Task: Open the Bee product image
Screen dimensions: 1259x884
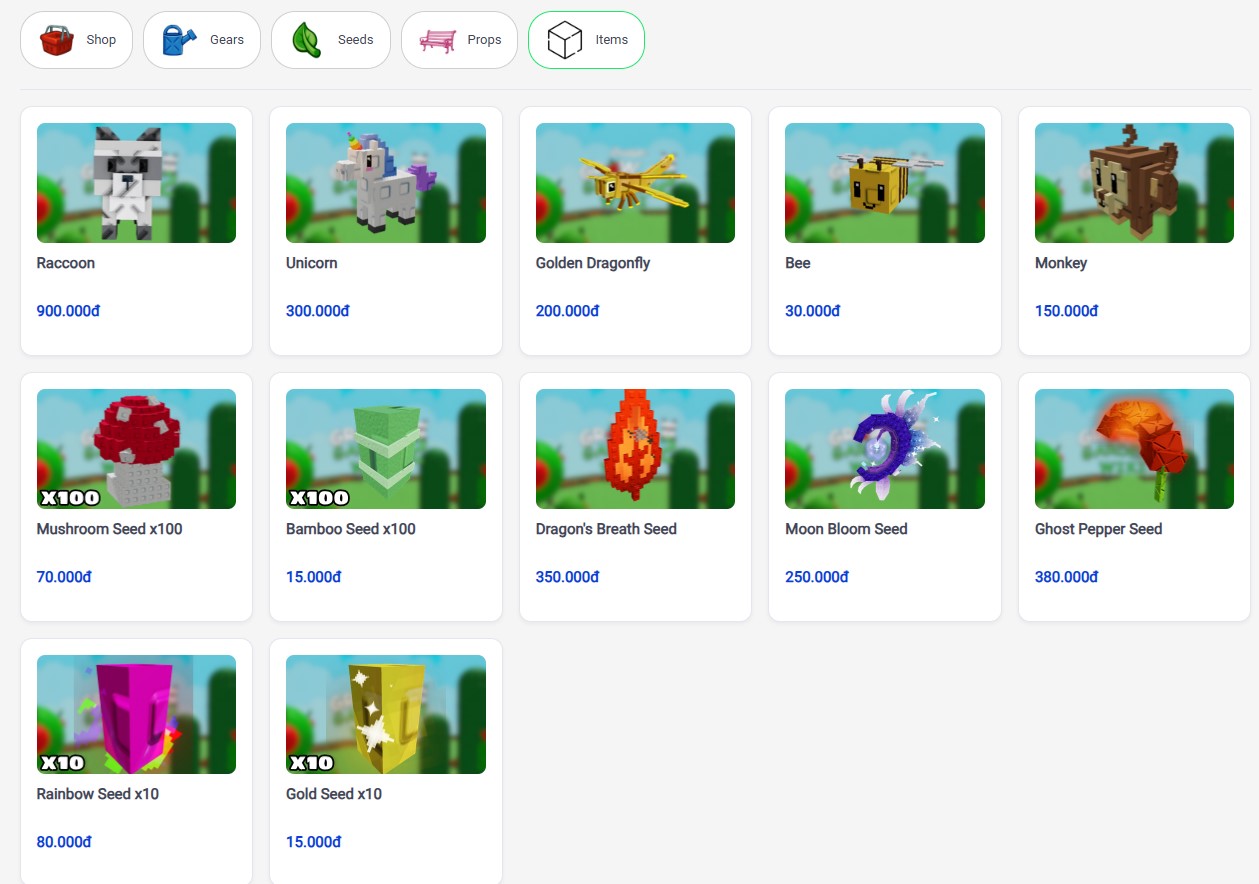Action: [885, 183]
